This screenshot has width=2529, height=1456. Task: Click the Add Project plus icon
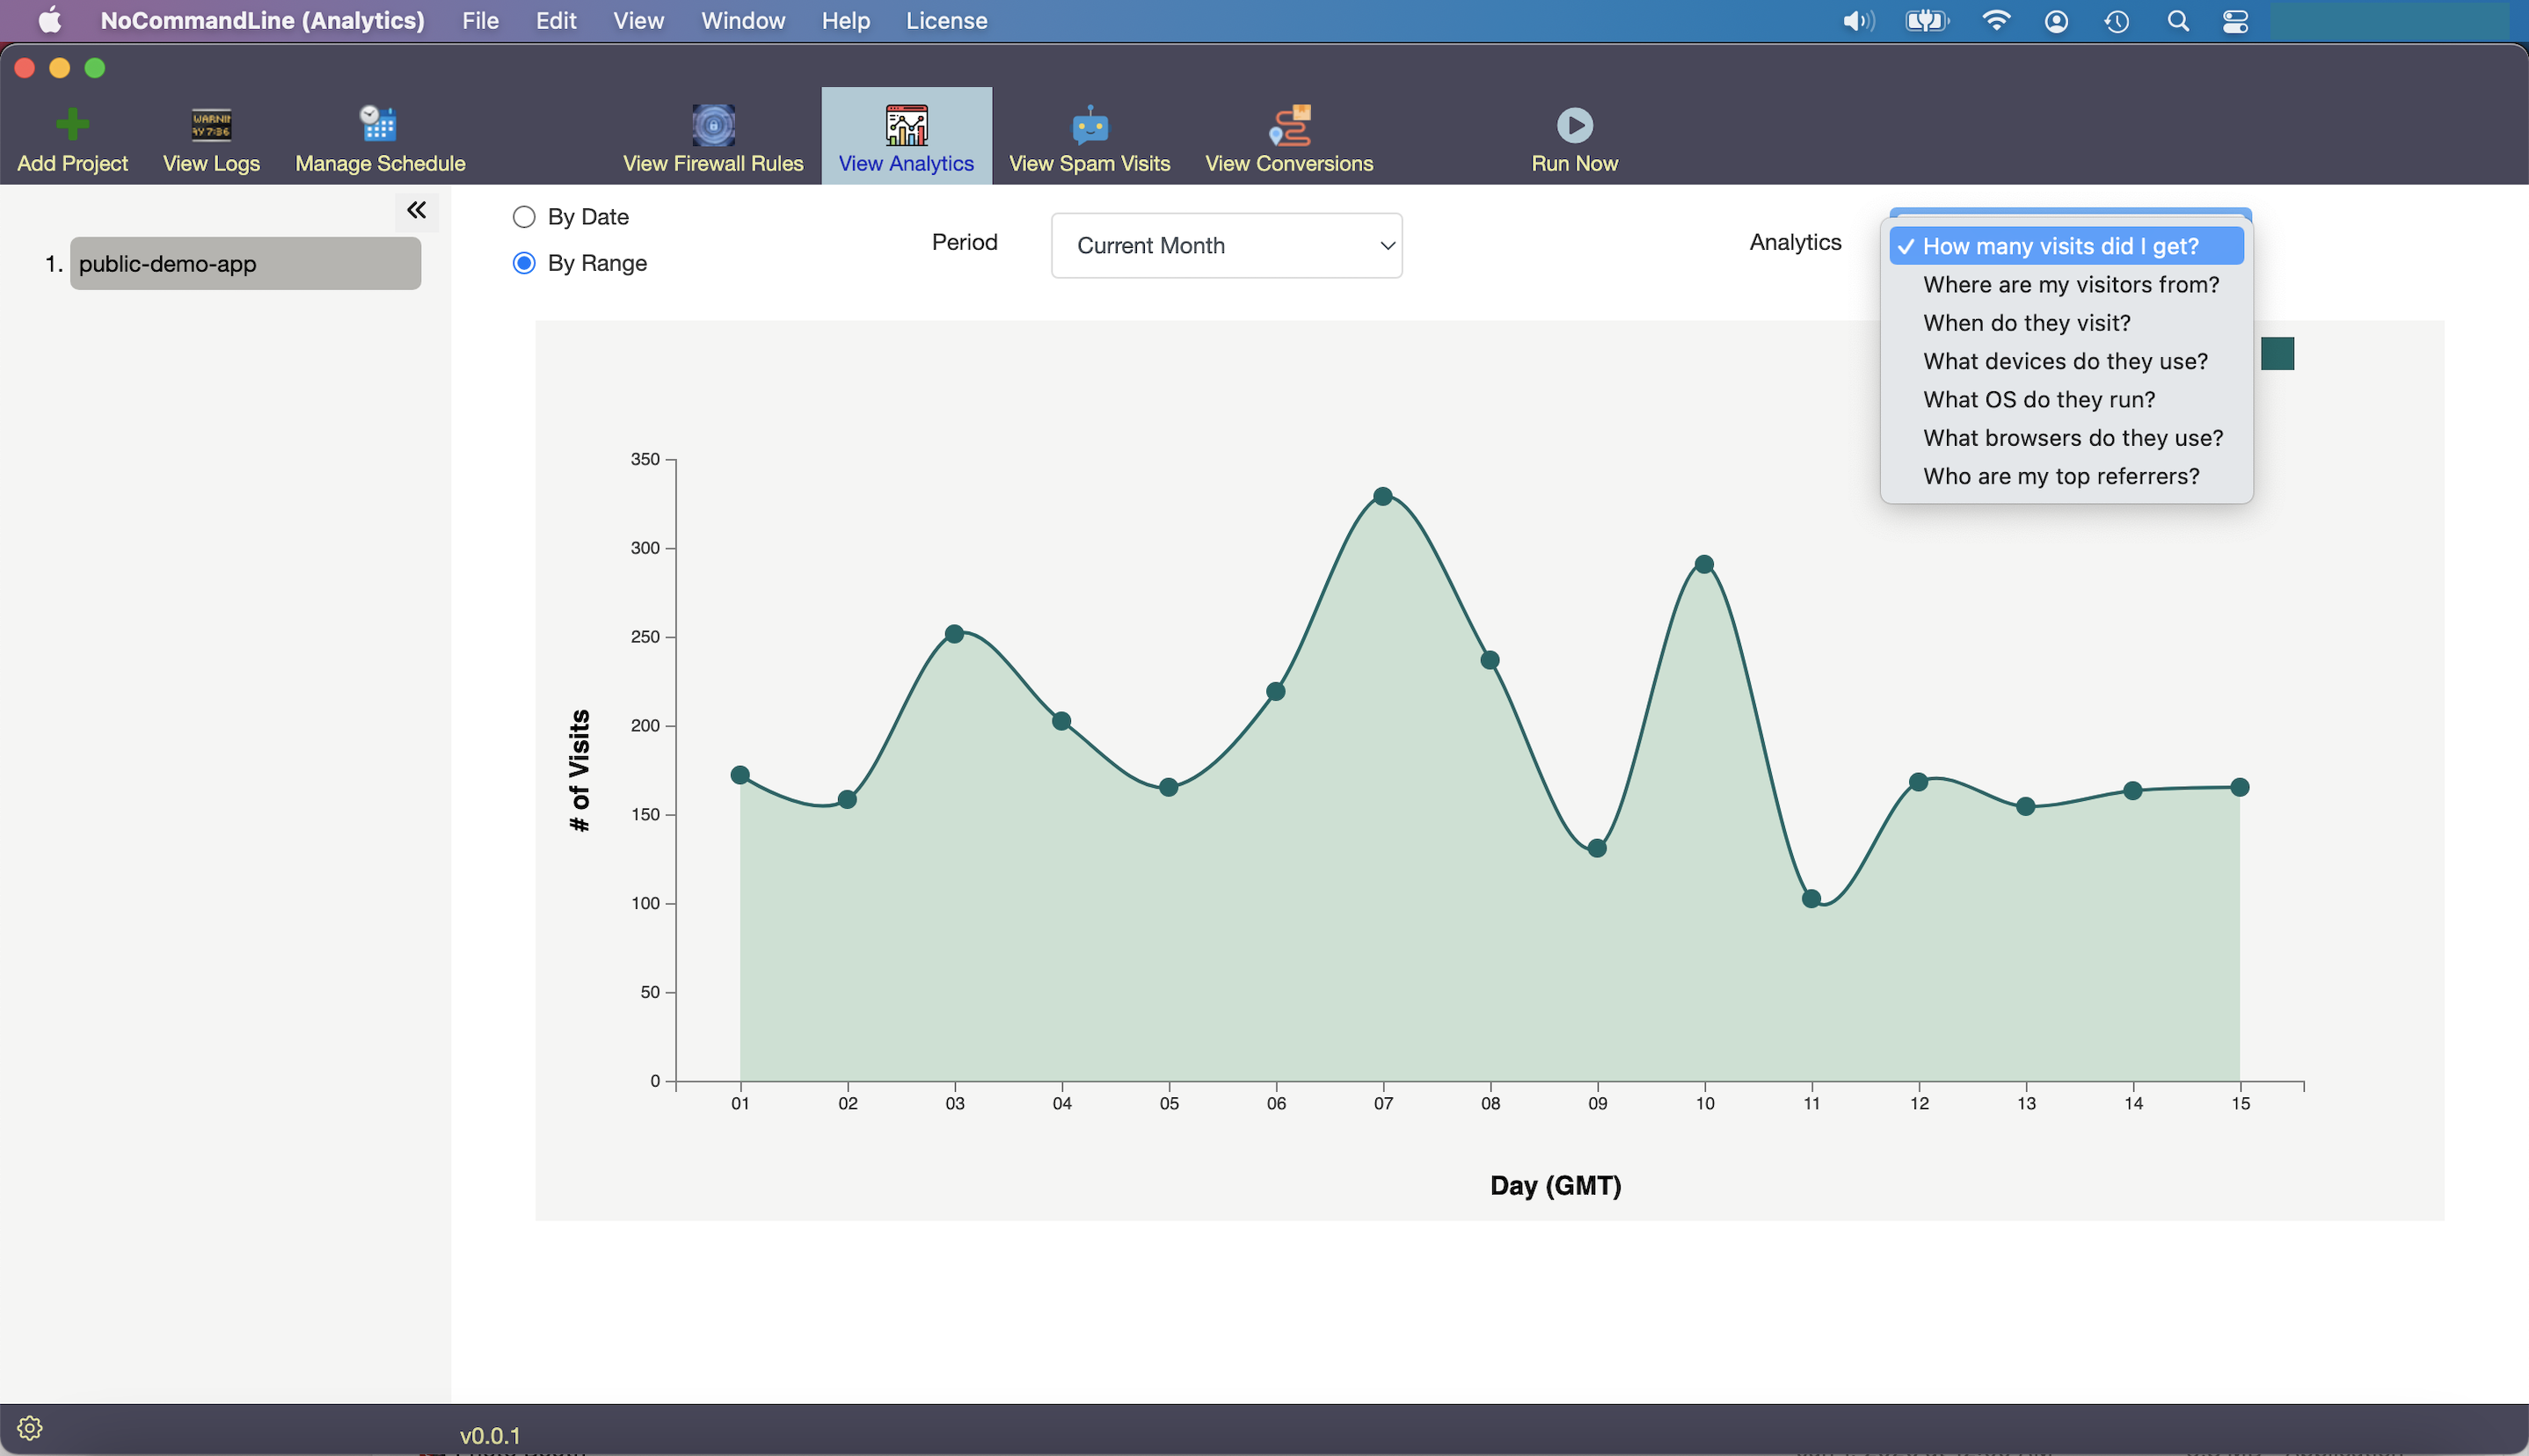[x=72, y=125]
